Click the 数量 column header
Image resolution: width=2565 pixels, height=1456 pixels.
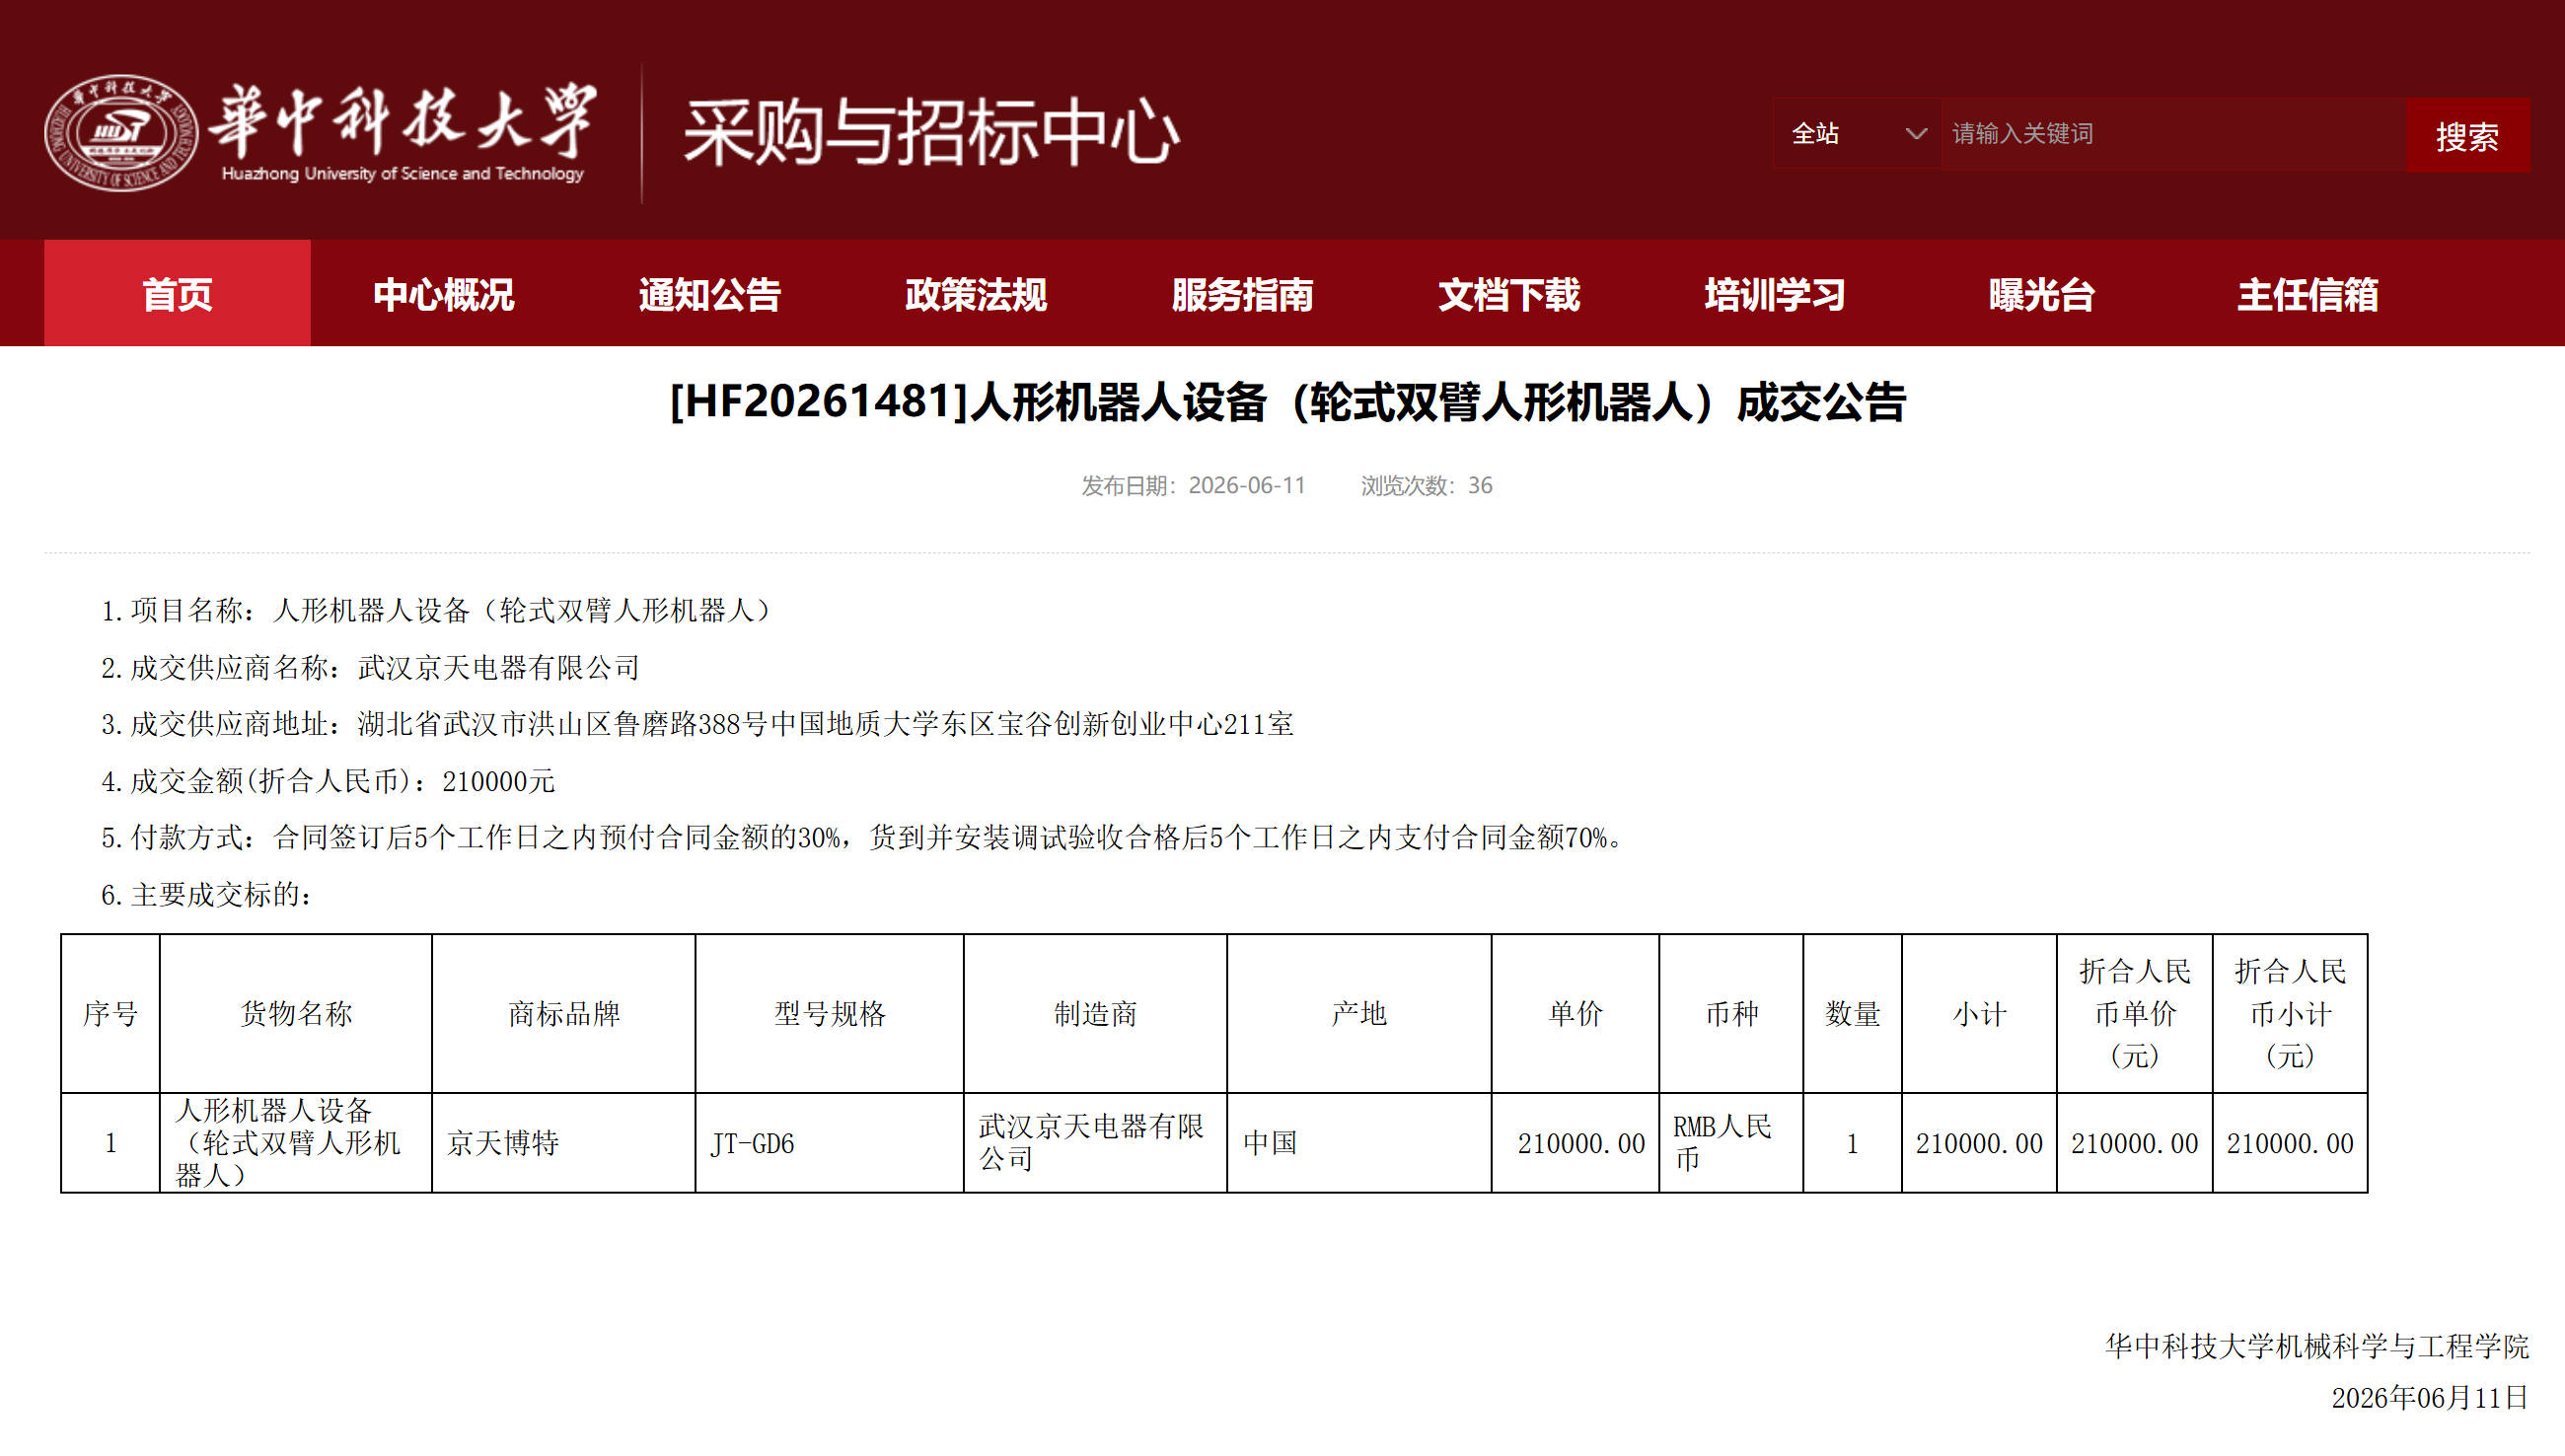click(x=1853, y=1014)
